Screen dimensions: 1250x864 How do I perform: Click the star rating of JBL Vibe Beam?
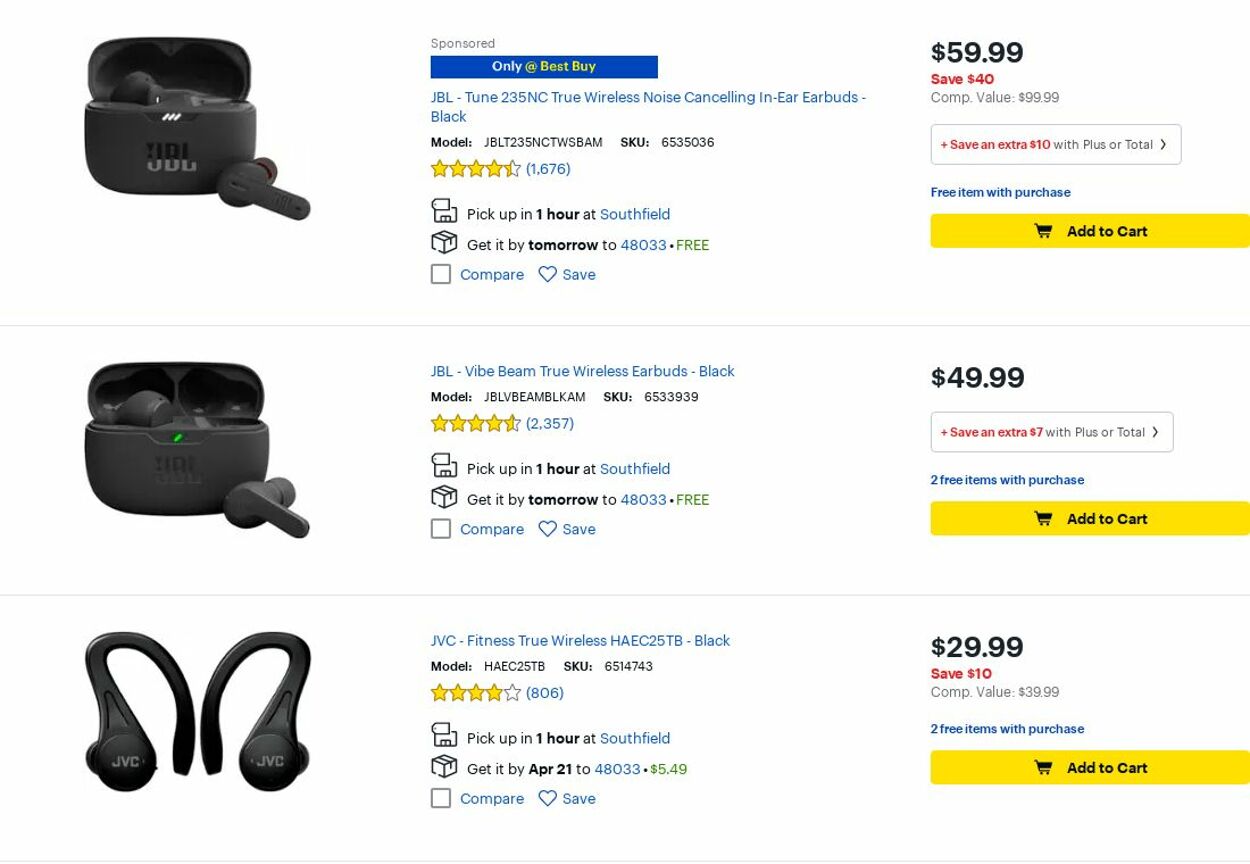tap(476, 424)
